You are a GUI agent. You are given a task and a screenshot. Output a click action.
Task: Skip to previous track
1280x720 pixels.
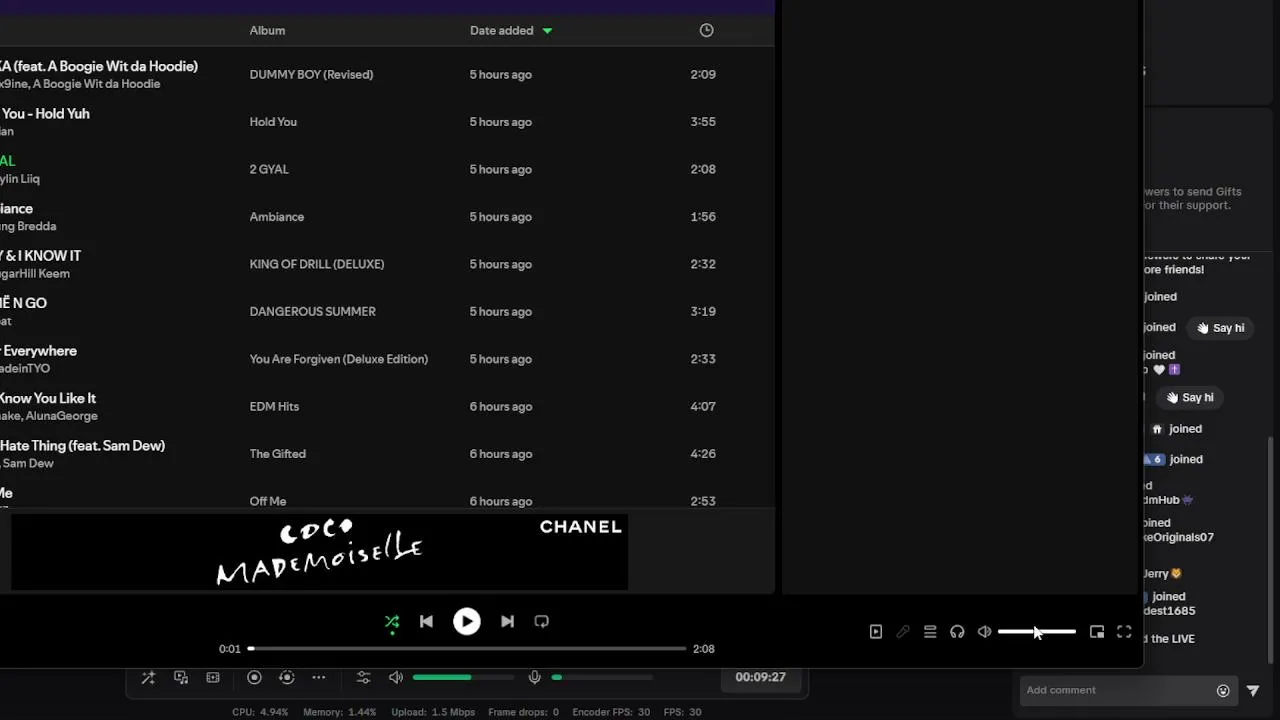coord(426,621)
